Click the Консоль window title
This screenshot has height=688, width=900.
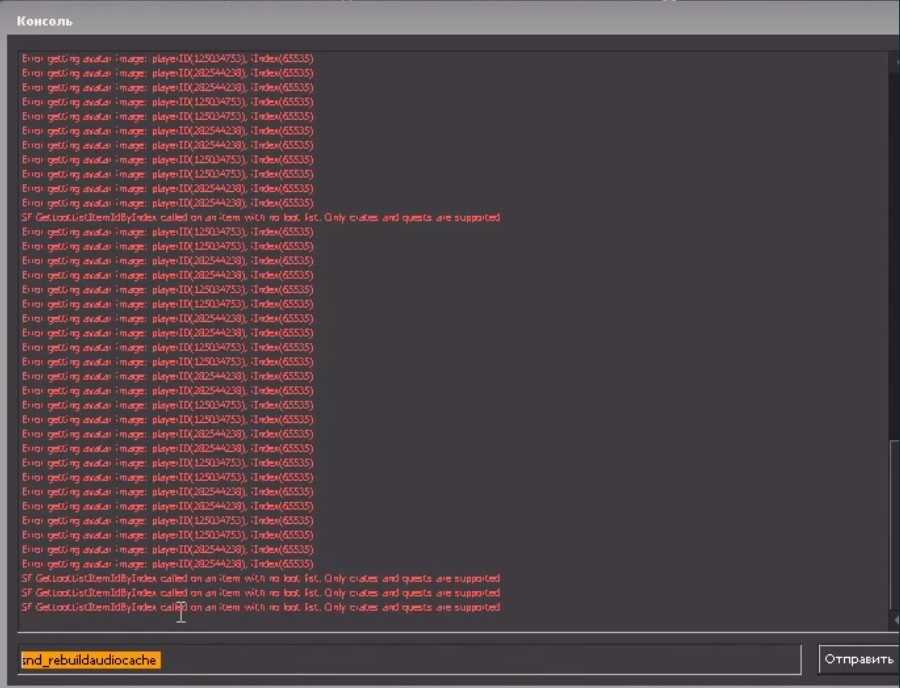45,20
